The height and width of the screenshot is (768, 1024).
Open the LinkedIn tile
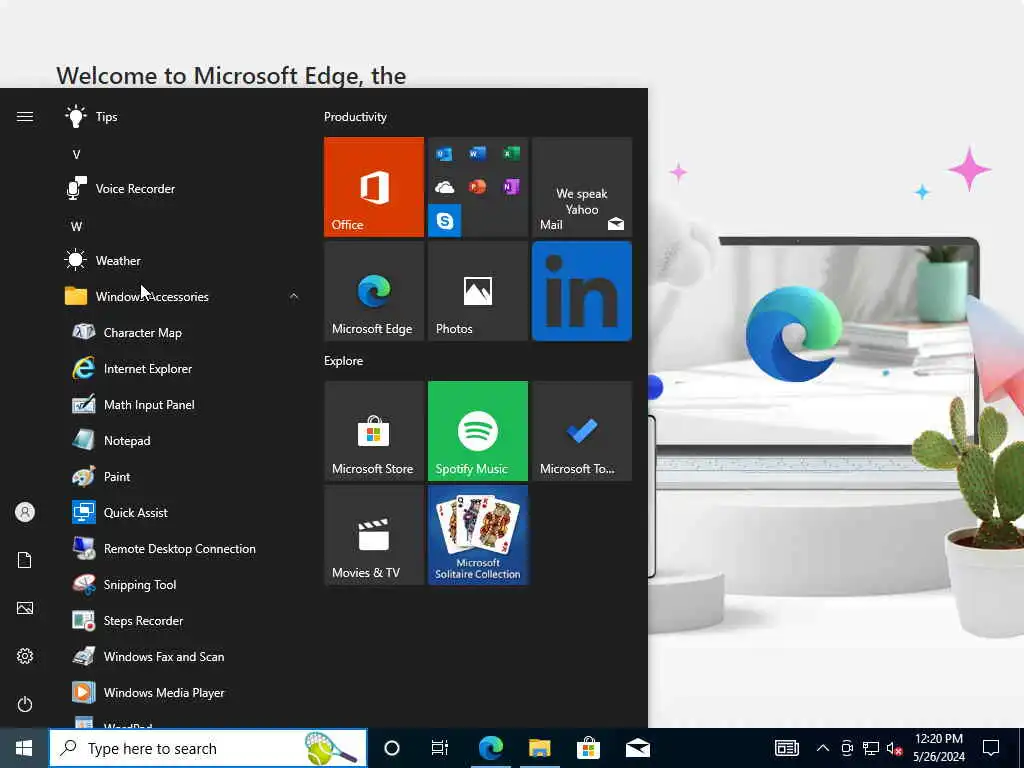[582, 291]
